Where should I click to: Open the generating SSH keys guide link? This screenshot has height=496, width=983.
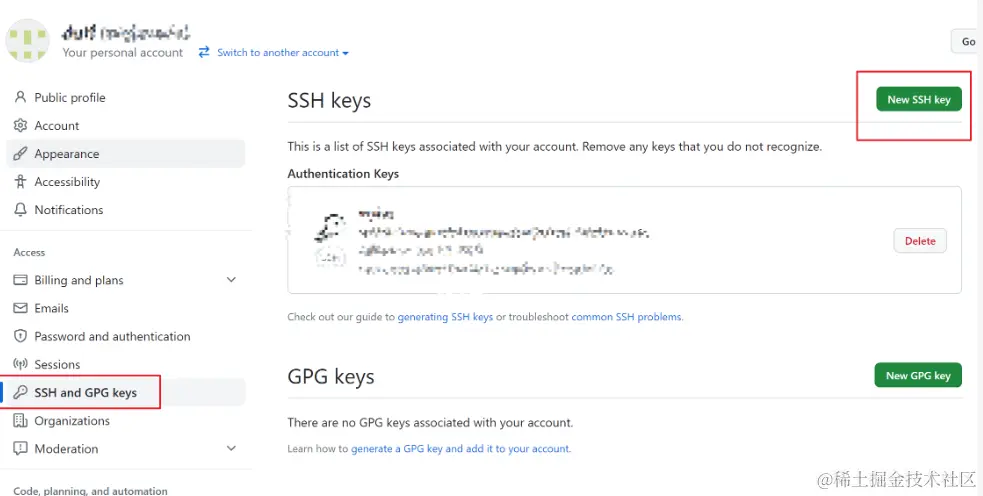point(445,317)
